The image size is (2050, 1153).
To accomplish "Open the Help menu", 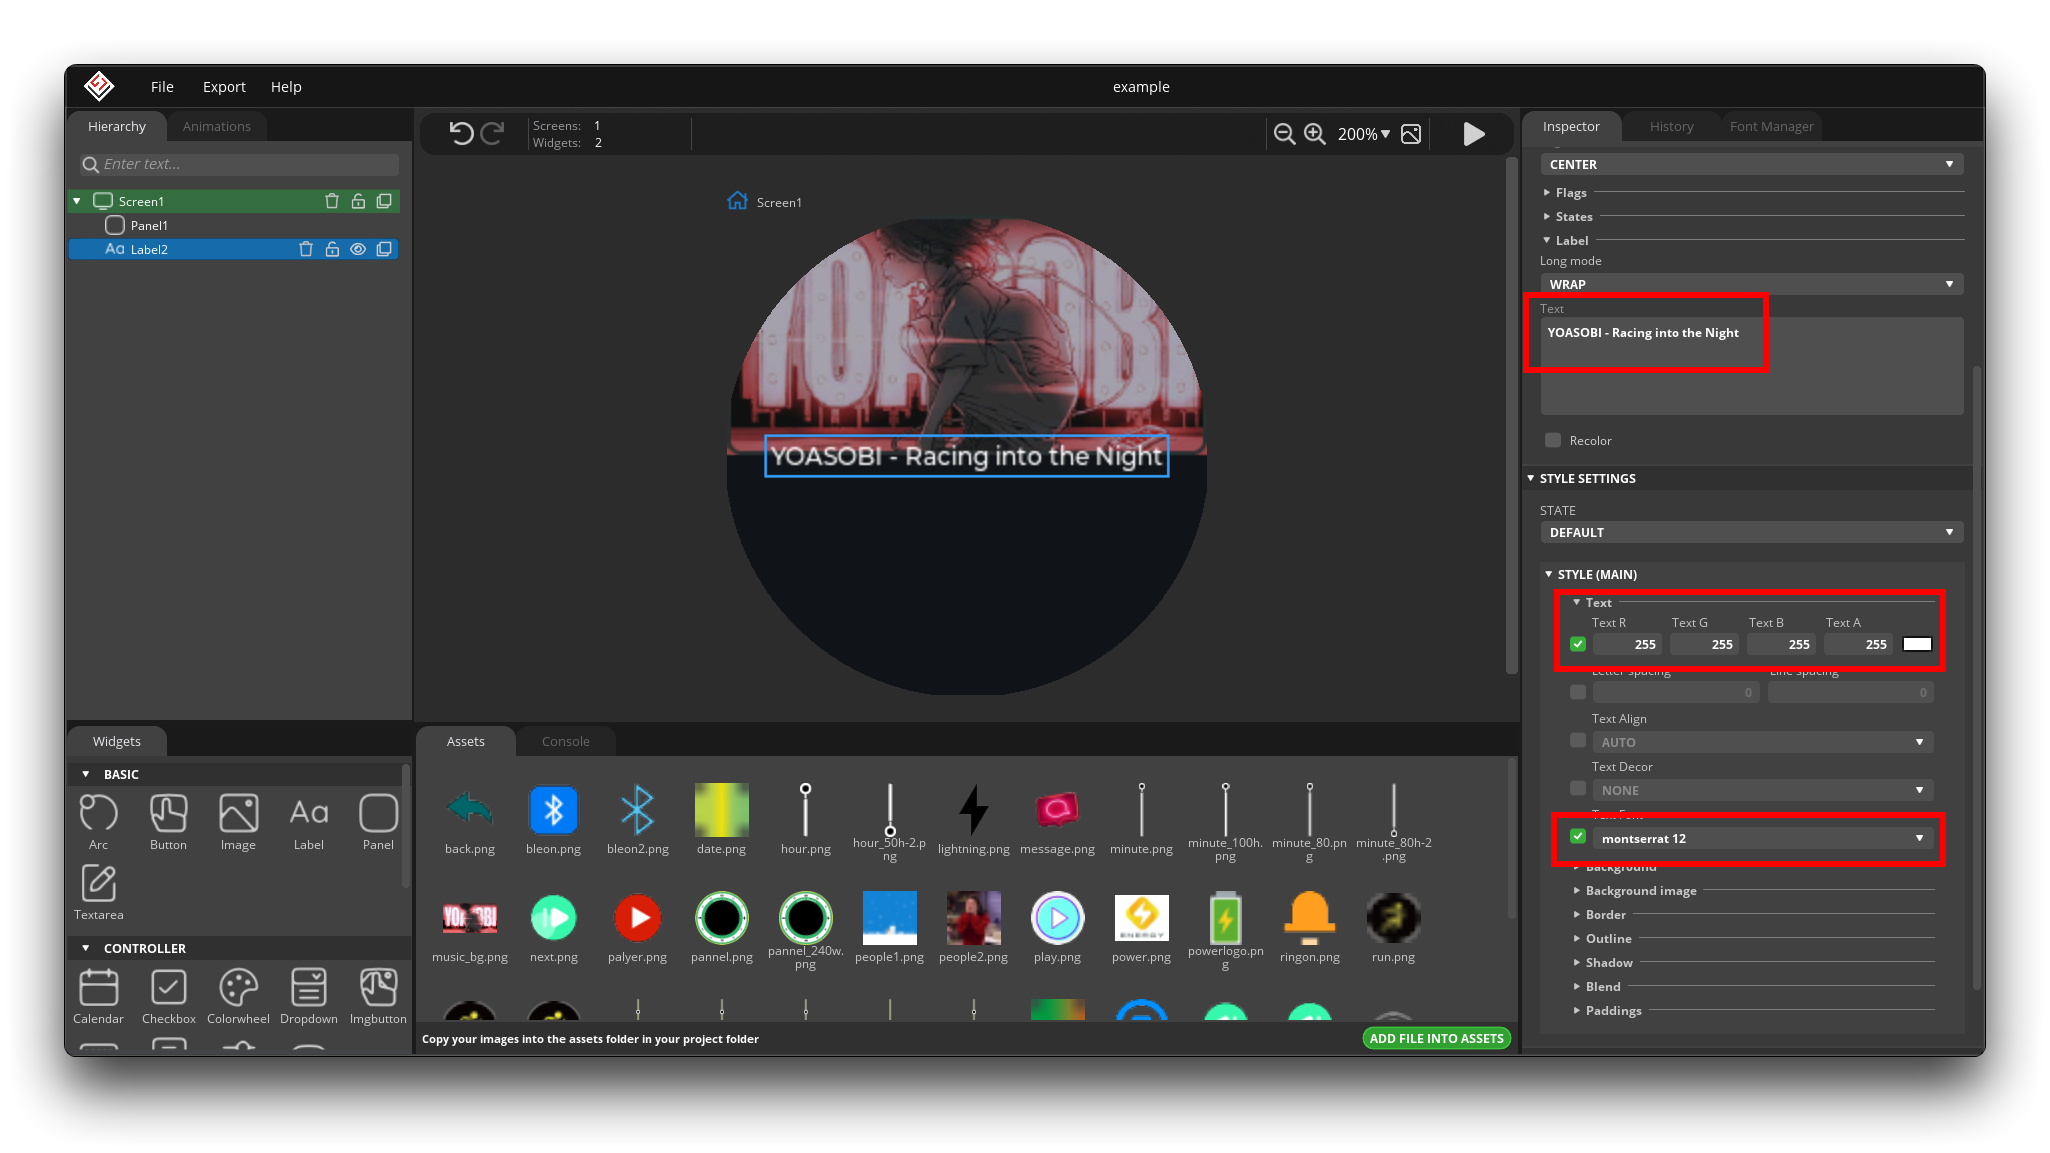I will pos(286,87).
